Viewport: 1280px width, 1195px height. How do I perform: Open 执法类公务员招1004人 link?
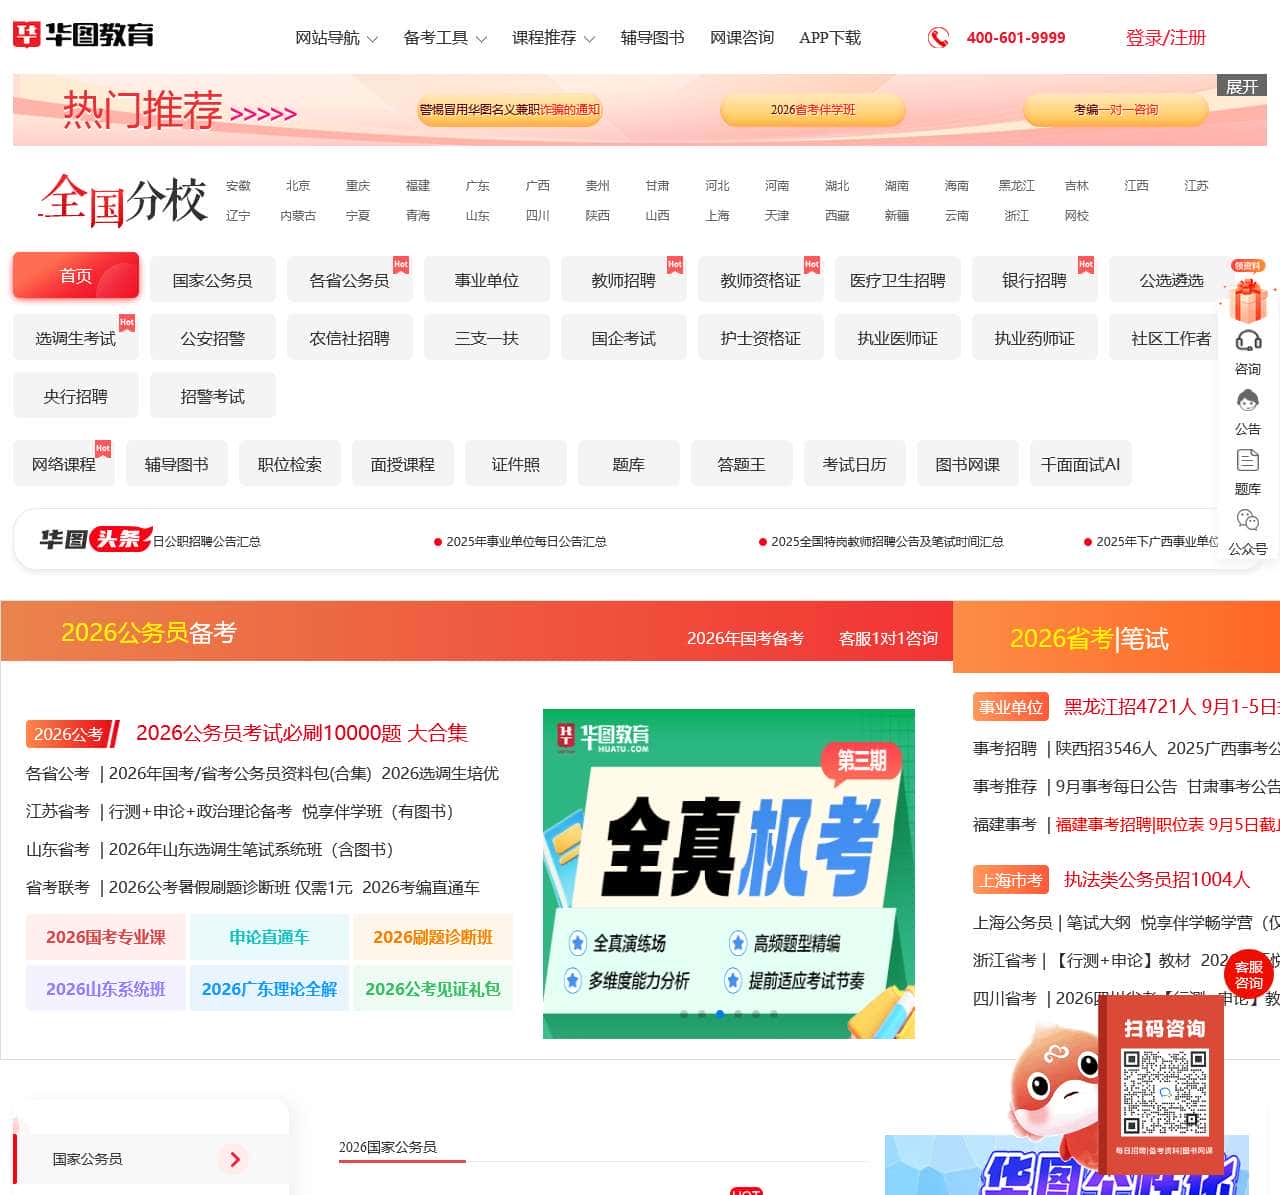[x=1157, y=879]
